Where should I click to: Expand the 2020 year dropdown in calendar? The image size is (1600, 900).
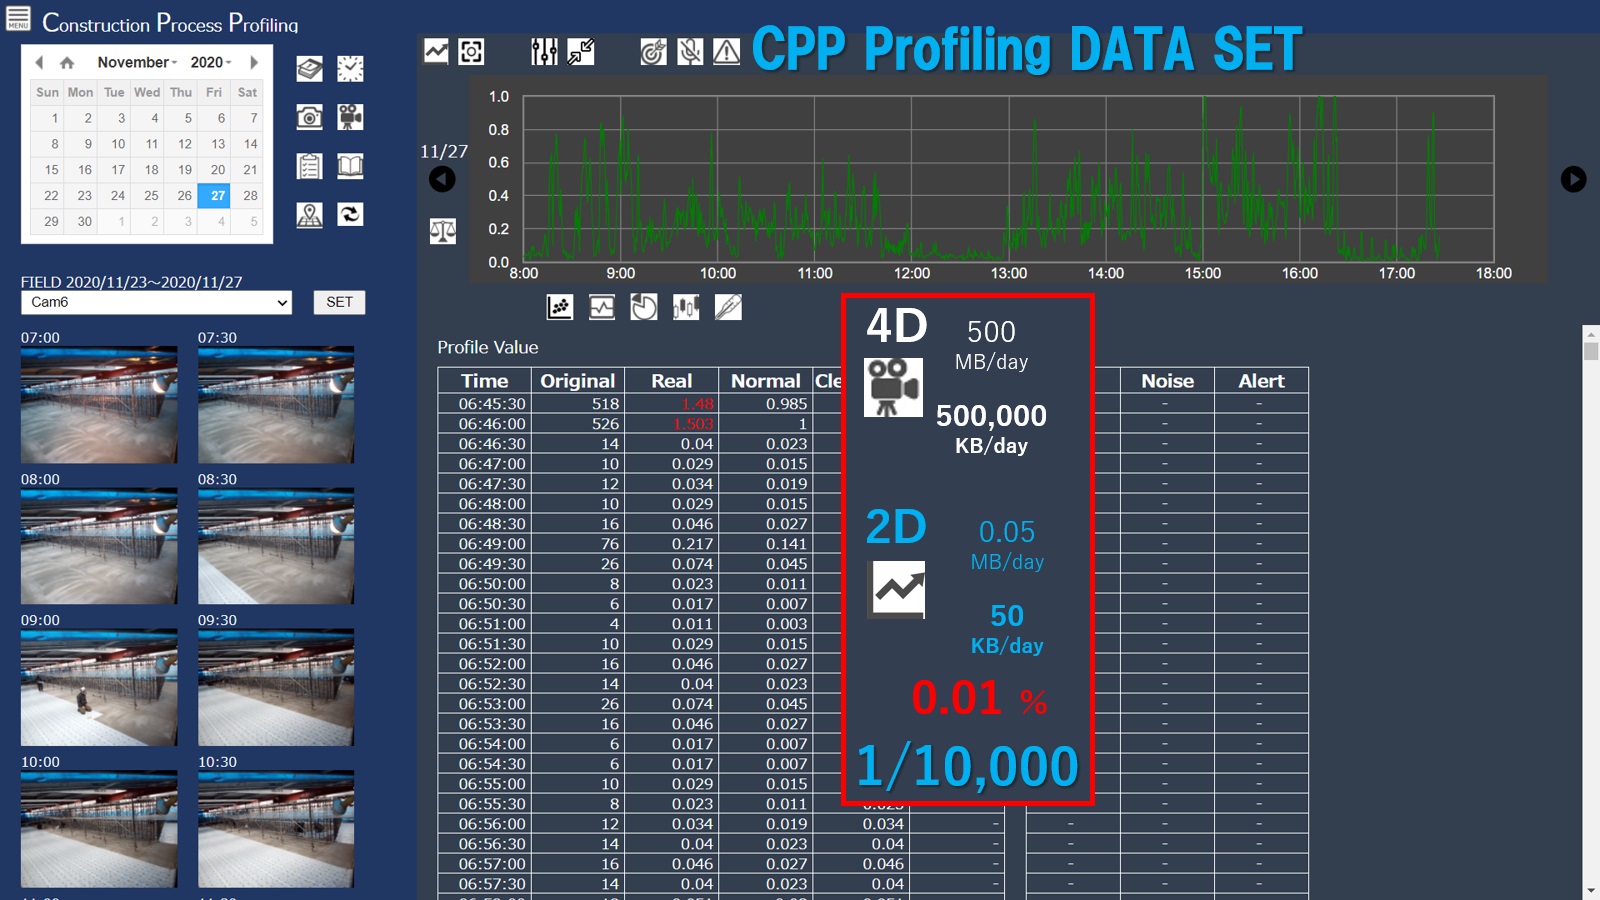point(211,62)
